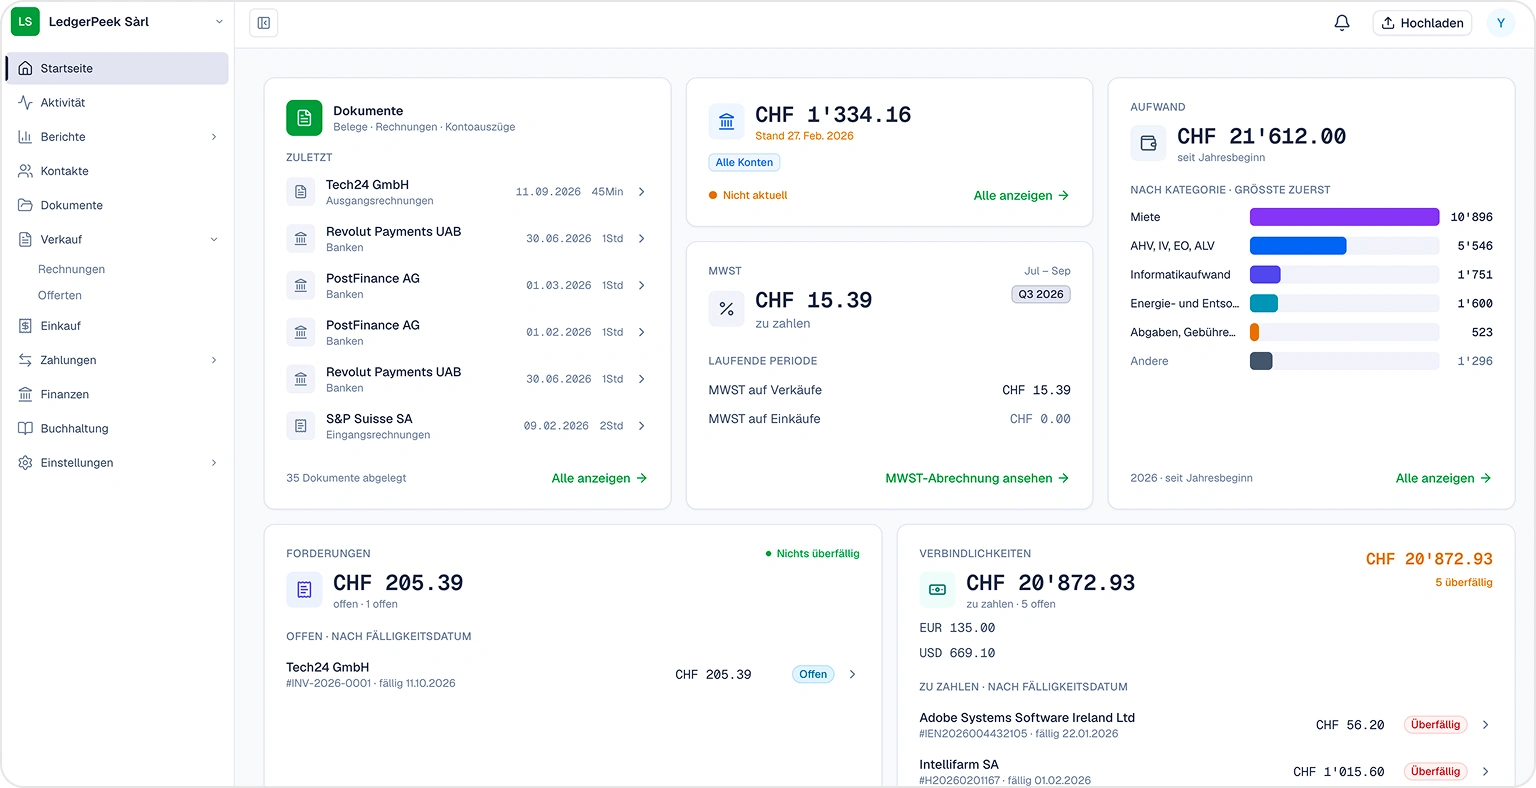
Task: Click the document icon of the S&P Suisse SA row
Action: click(x=300, y=426)
